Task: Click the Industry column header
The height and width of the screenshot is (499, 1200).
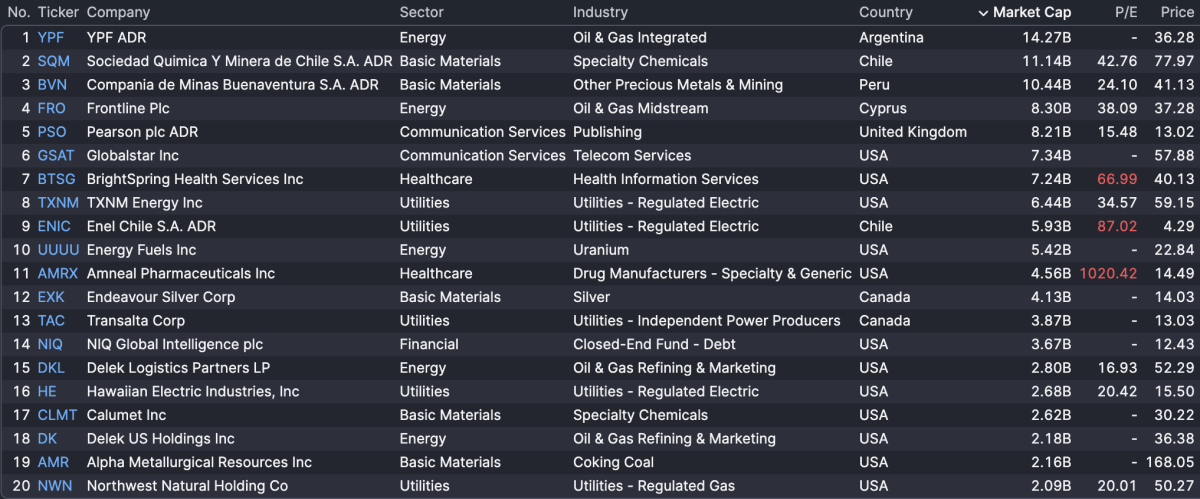Action: pyautogui.click(x=600, y=13)
